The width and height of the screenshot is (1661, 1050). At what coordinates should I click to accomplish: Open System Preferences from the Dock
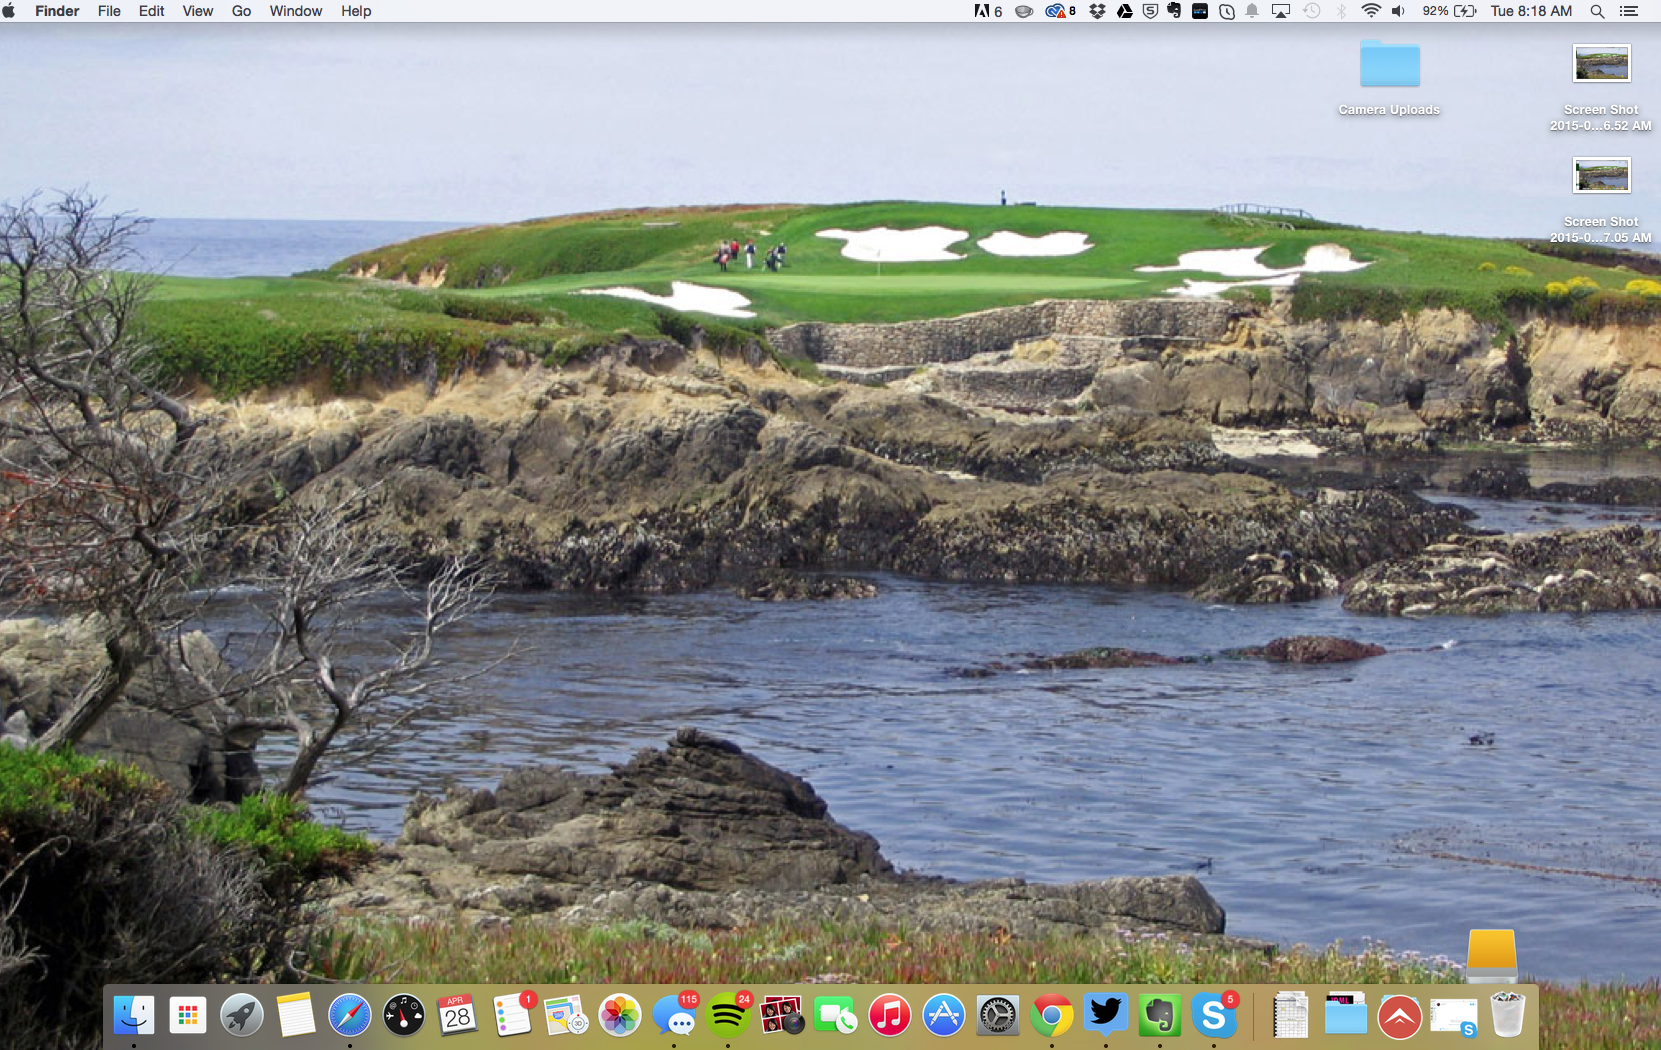tap(997, 1016)
